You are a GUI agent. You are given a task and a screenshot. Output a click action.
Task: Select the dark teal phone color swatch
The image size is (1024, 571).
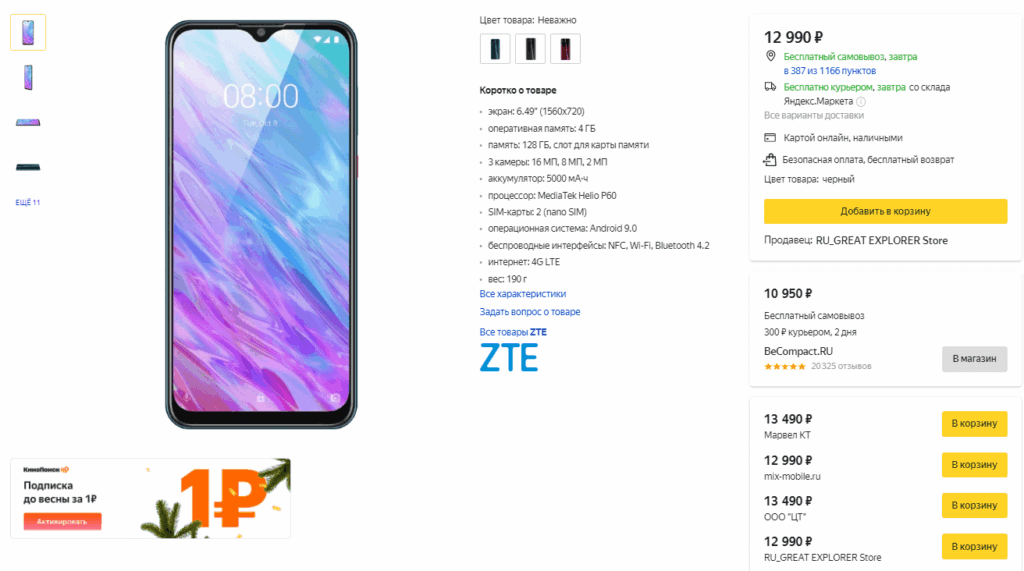click(x=495, y=49)
